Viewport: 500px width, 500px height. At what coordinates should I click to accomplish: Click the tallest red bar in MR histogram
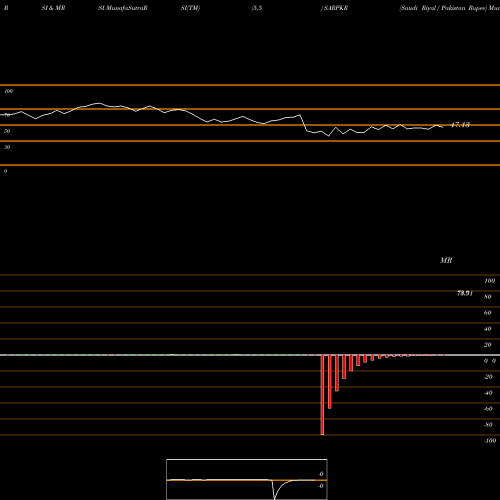point(322,395)
